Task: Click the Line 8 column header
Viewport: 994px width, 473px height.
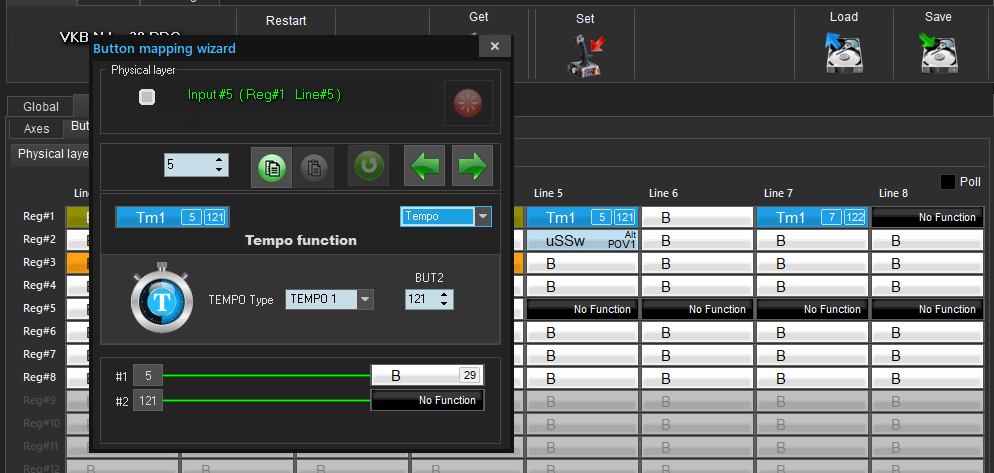Action: coord(893,193)
